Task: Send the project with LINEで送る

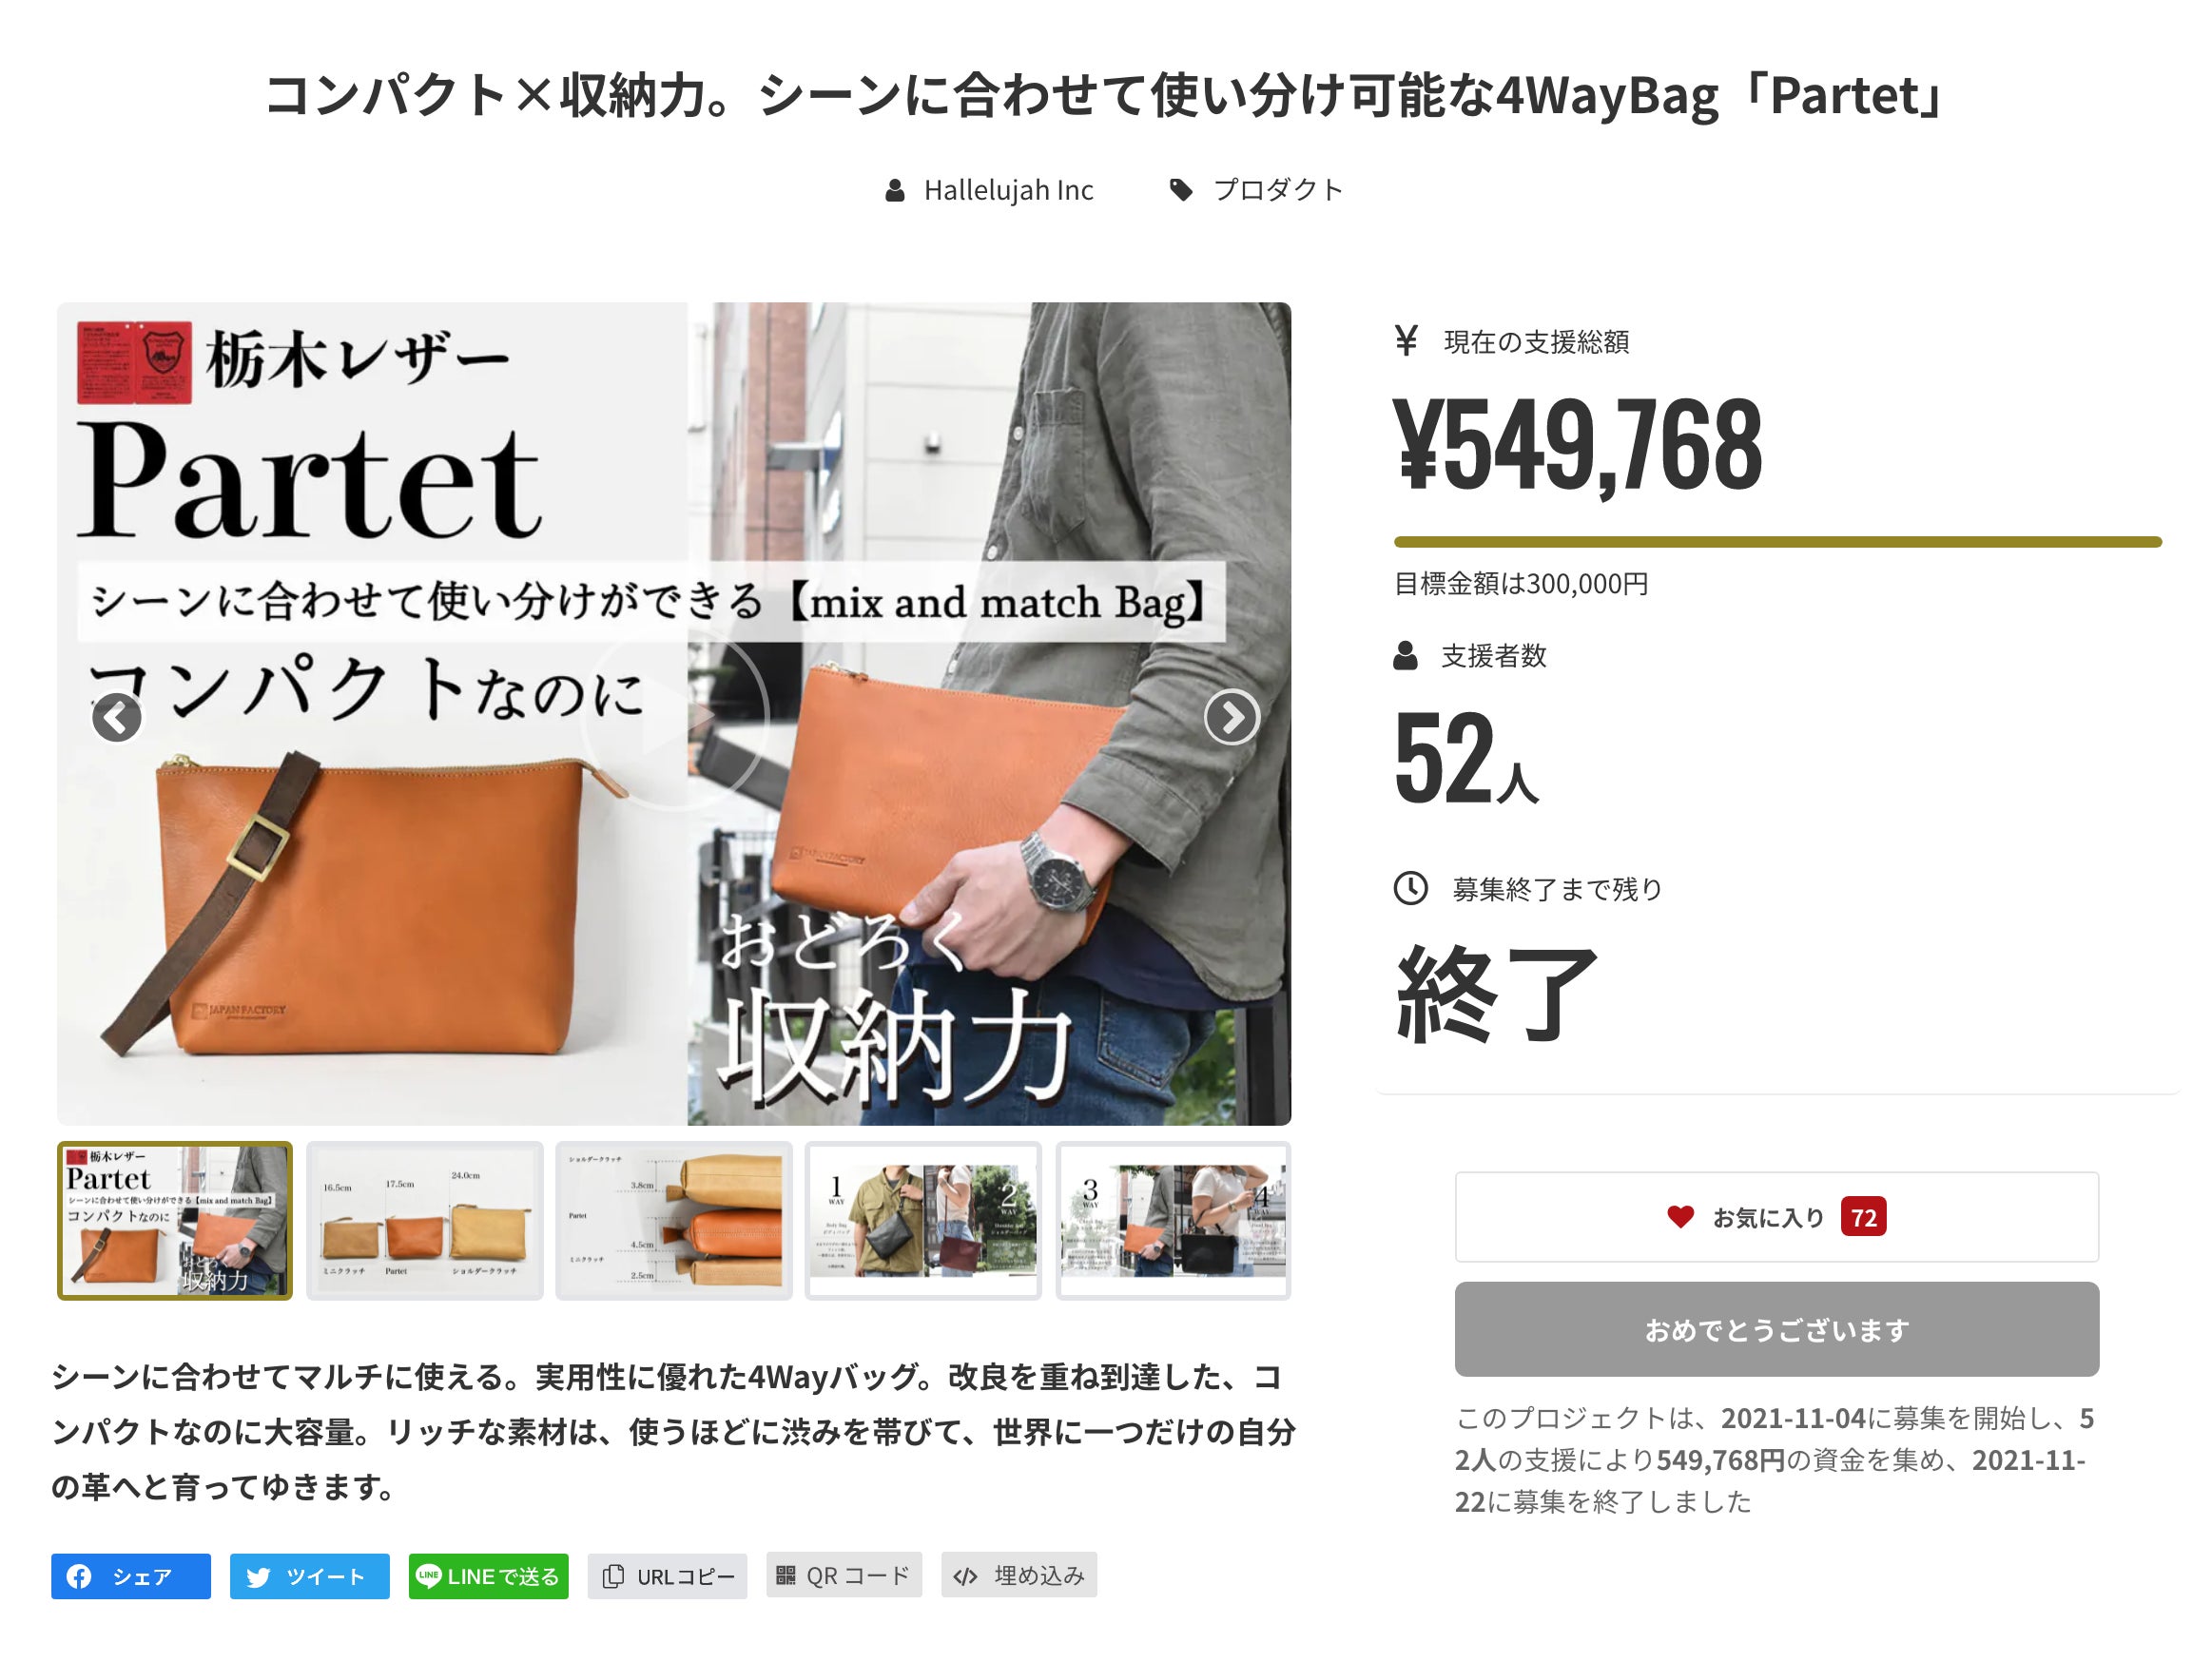Action: pos(488,1576)
